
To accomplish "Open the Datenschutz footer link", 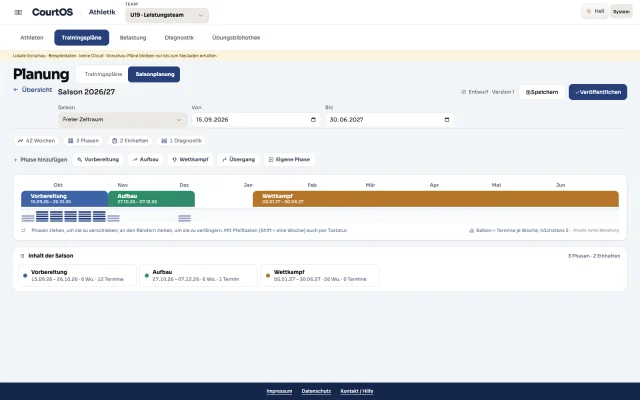I will click(316, 391).
